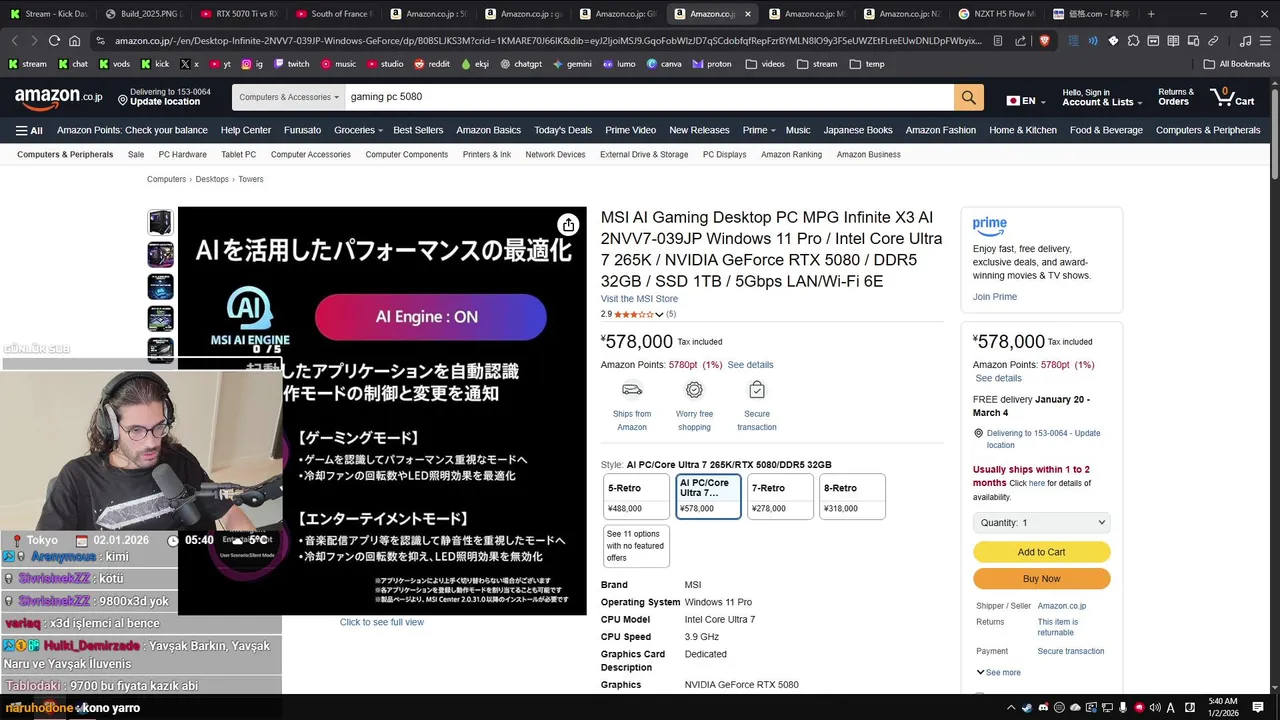1280x720 pixels.
Task: Click the Steam tray icon
Action: click(1027, 708)
